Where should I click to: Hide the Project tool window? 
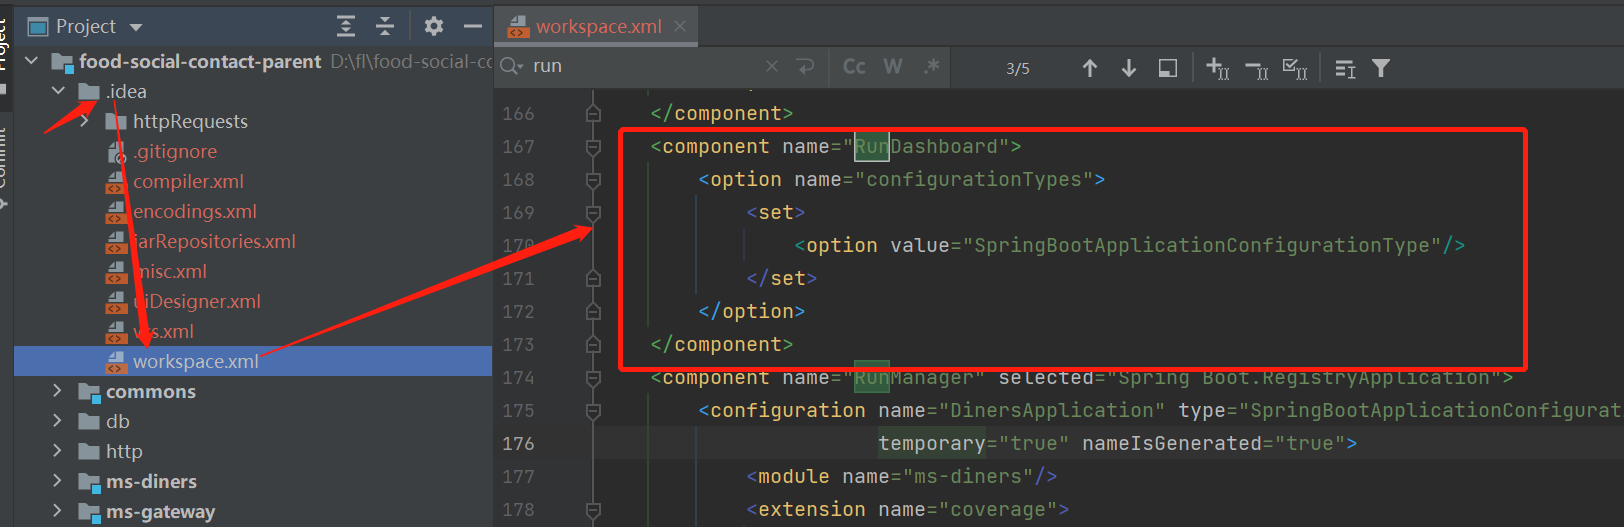(473, 26)
